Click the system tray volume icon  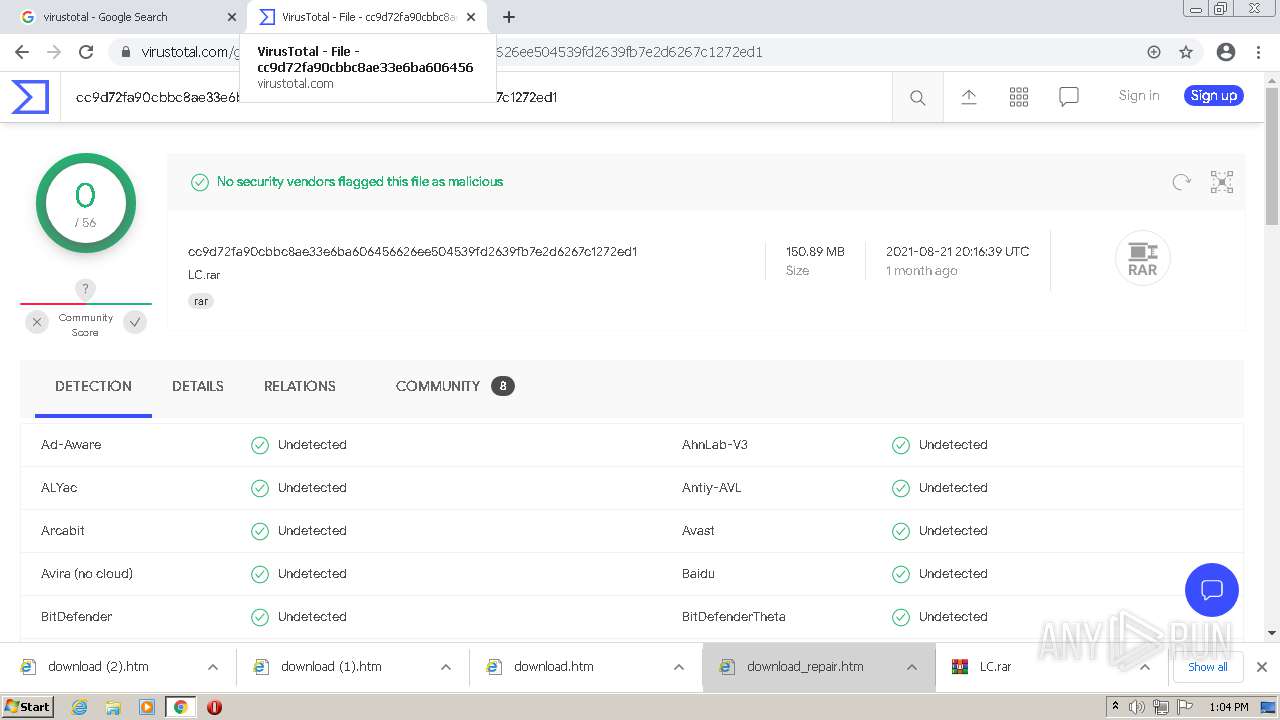tap(1137, 707)
